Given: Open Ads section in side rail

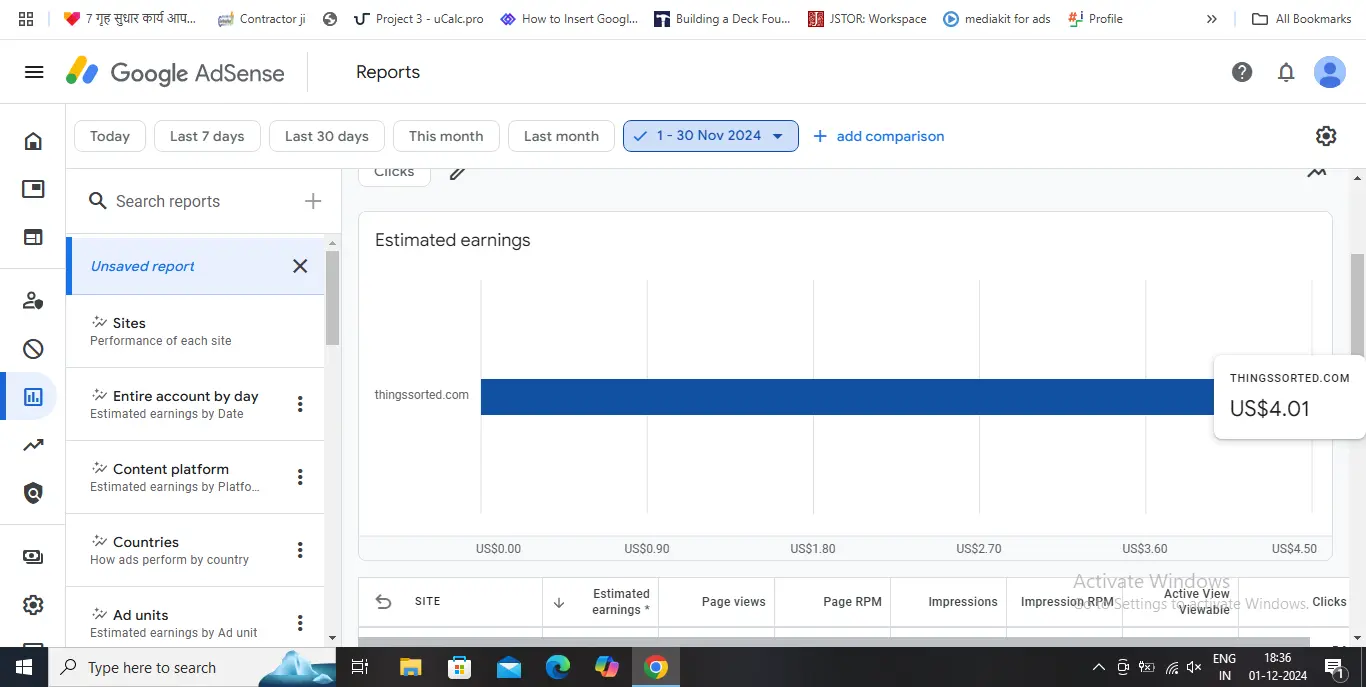Looking at the screenshot, I should 33,189.
